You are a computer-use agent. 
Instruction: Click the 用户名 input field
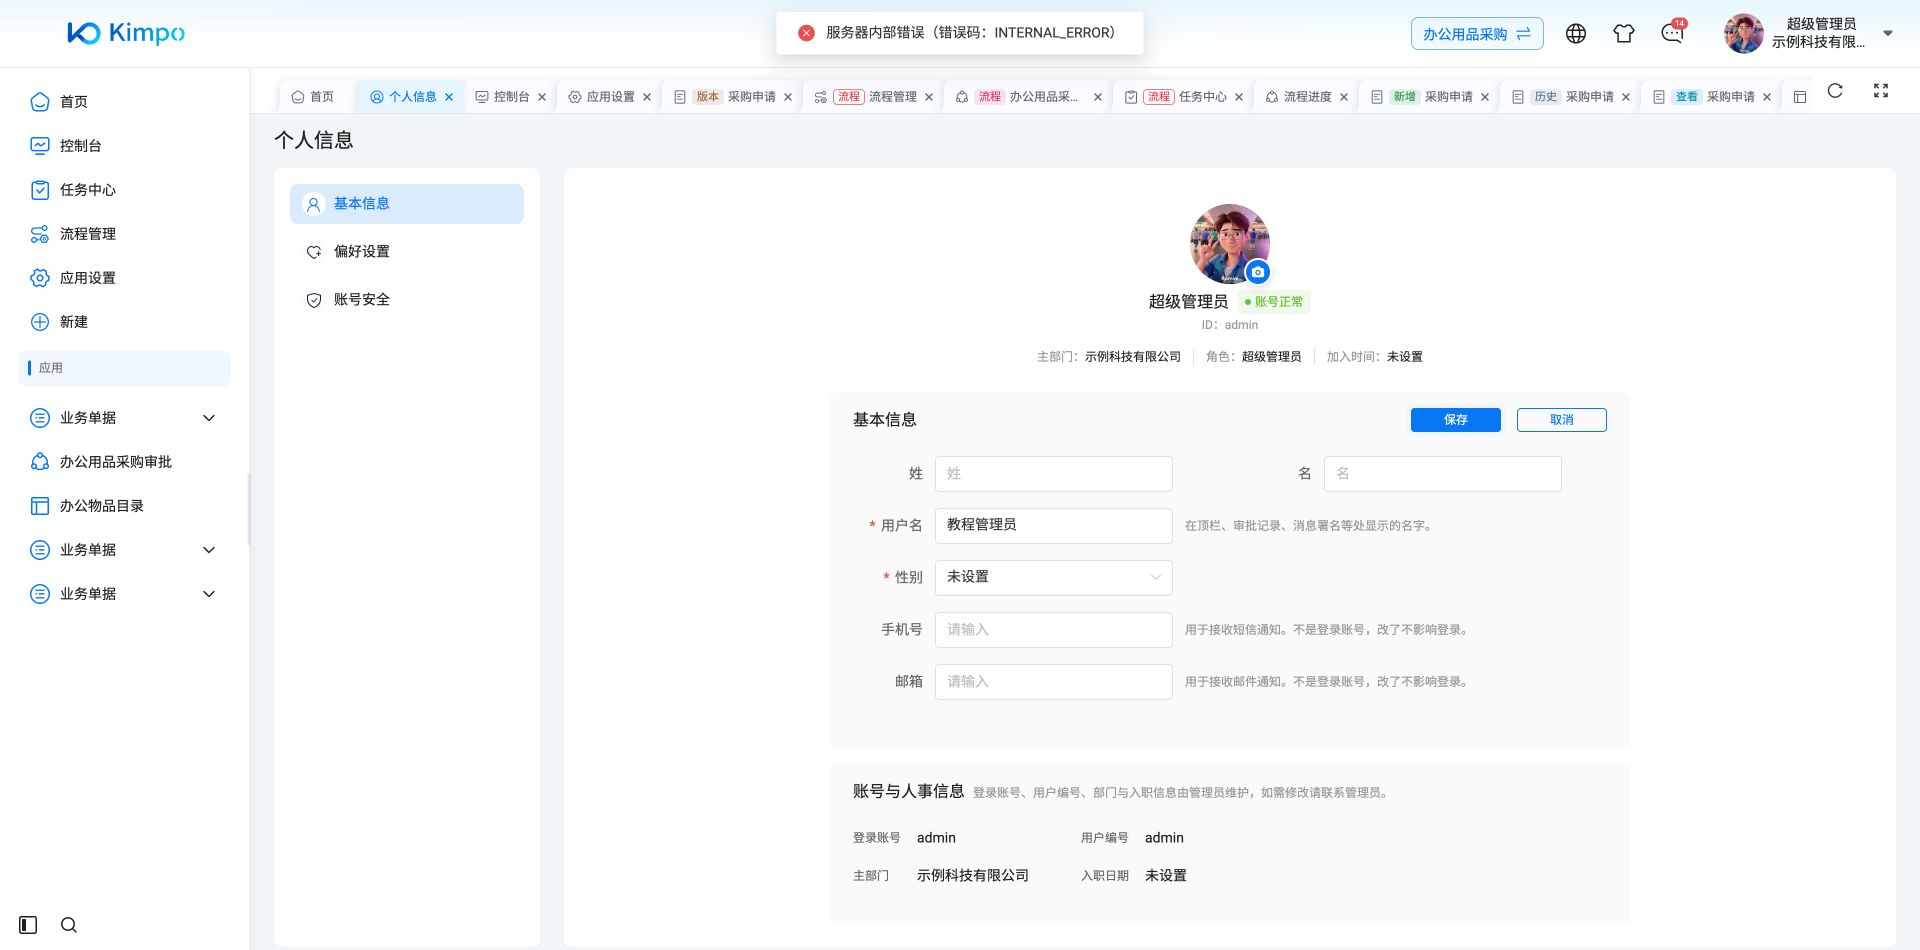pos(1053,525)
